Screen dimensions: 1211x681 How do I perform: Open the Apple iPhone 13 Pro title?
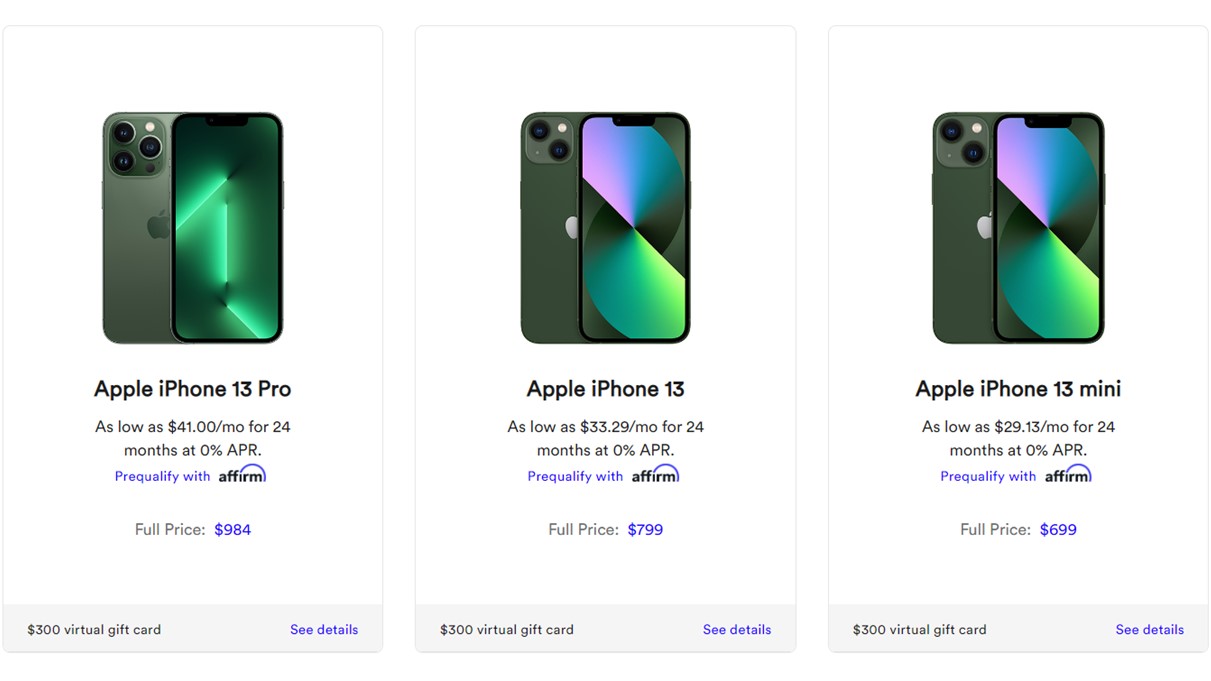click(x=193, y=389)
